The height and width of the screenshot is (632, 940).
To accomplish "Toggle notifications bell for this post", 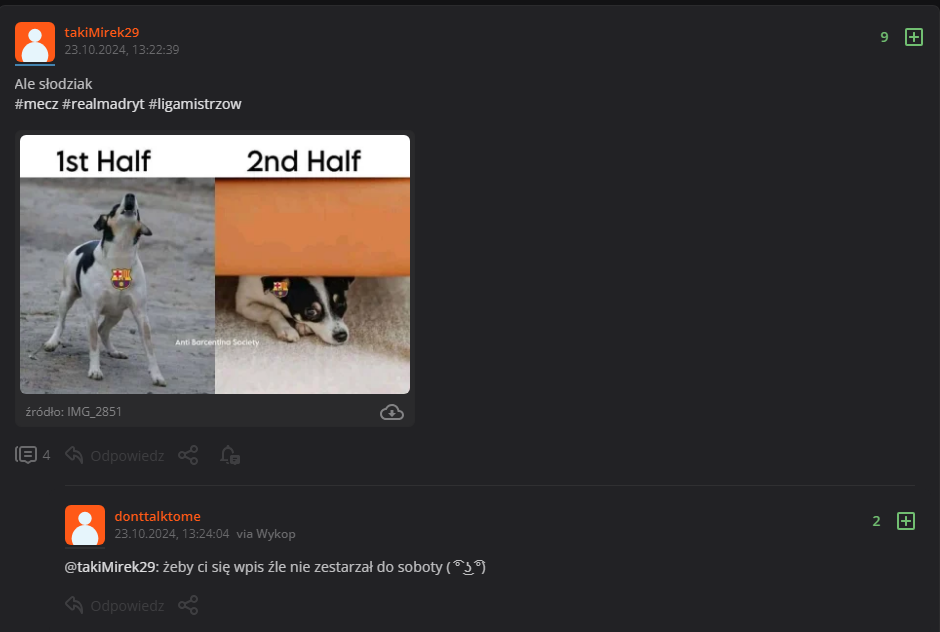I will click(x=230, y=455).
